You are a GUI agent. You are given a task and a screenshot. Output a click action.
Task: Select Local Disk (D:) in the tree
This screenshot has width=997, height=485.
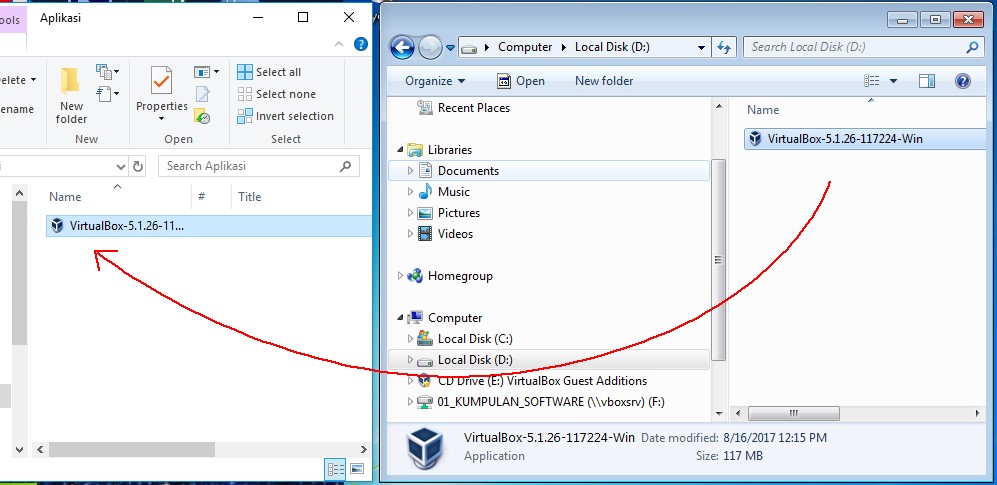click(x=475, y=360)
